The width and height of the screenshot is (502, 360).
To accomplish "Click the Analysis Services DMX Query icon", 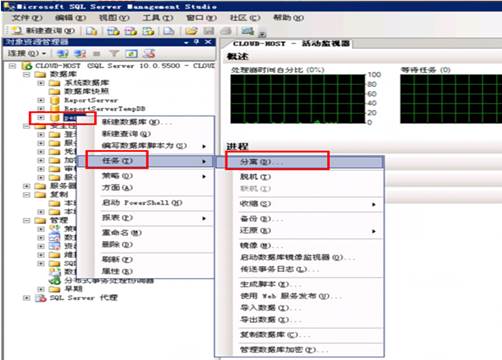I will click(131, 31).
